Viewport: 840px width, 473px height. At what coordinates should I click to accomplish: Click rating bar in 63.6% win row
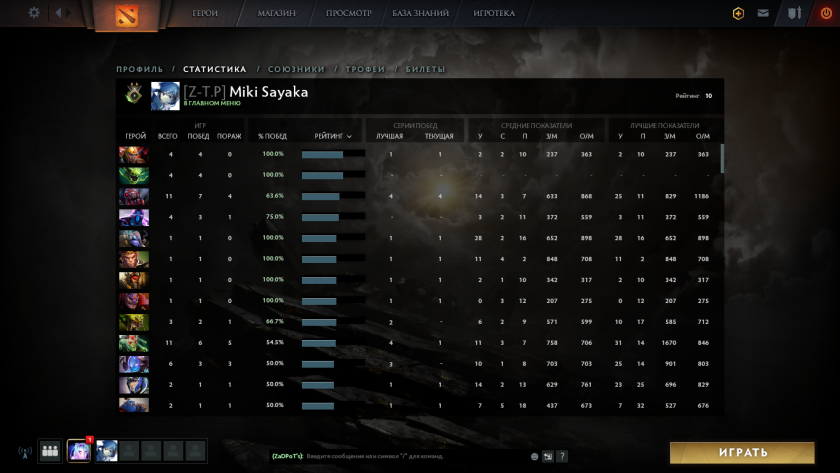coord(333,197)
